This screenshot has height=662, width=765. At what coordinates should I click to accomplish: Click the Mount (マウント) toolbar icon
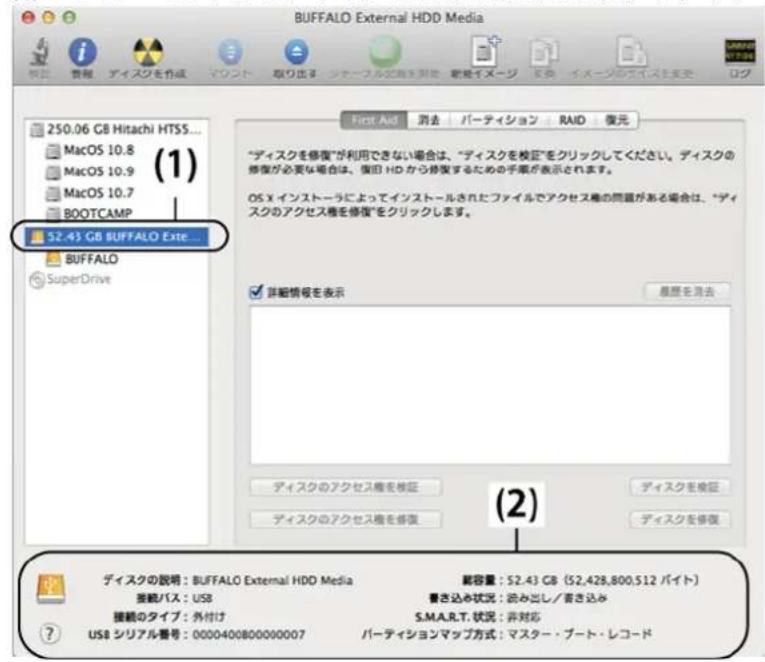coord(230,52)
